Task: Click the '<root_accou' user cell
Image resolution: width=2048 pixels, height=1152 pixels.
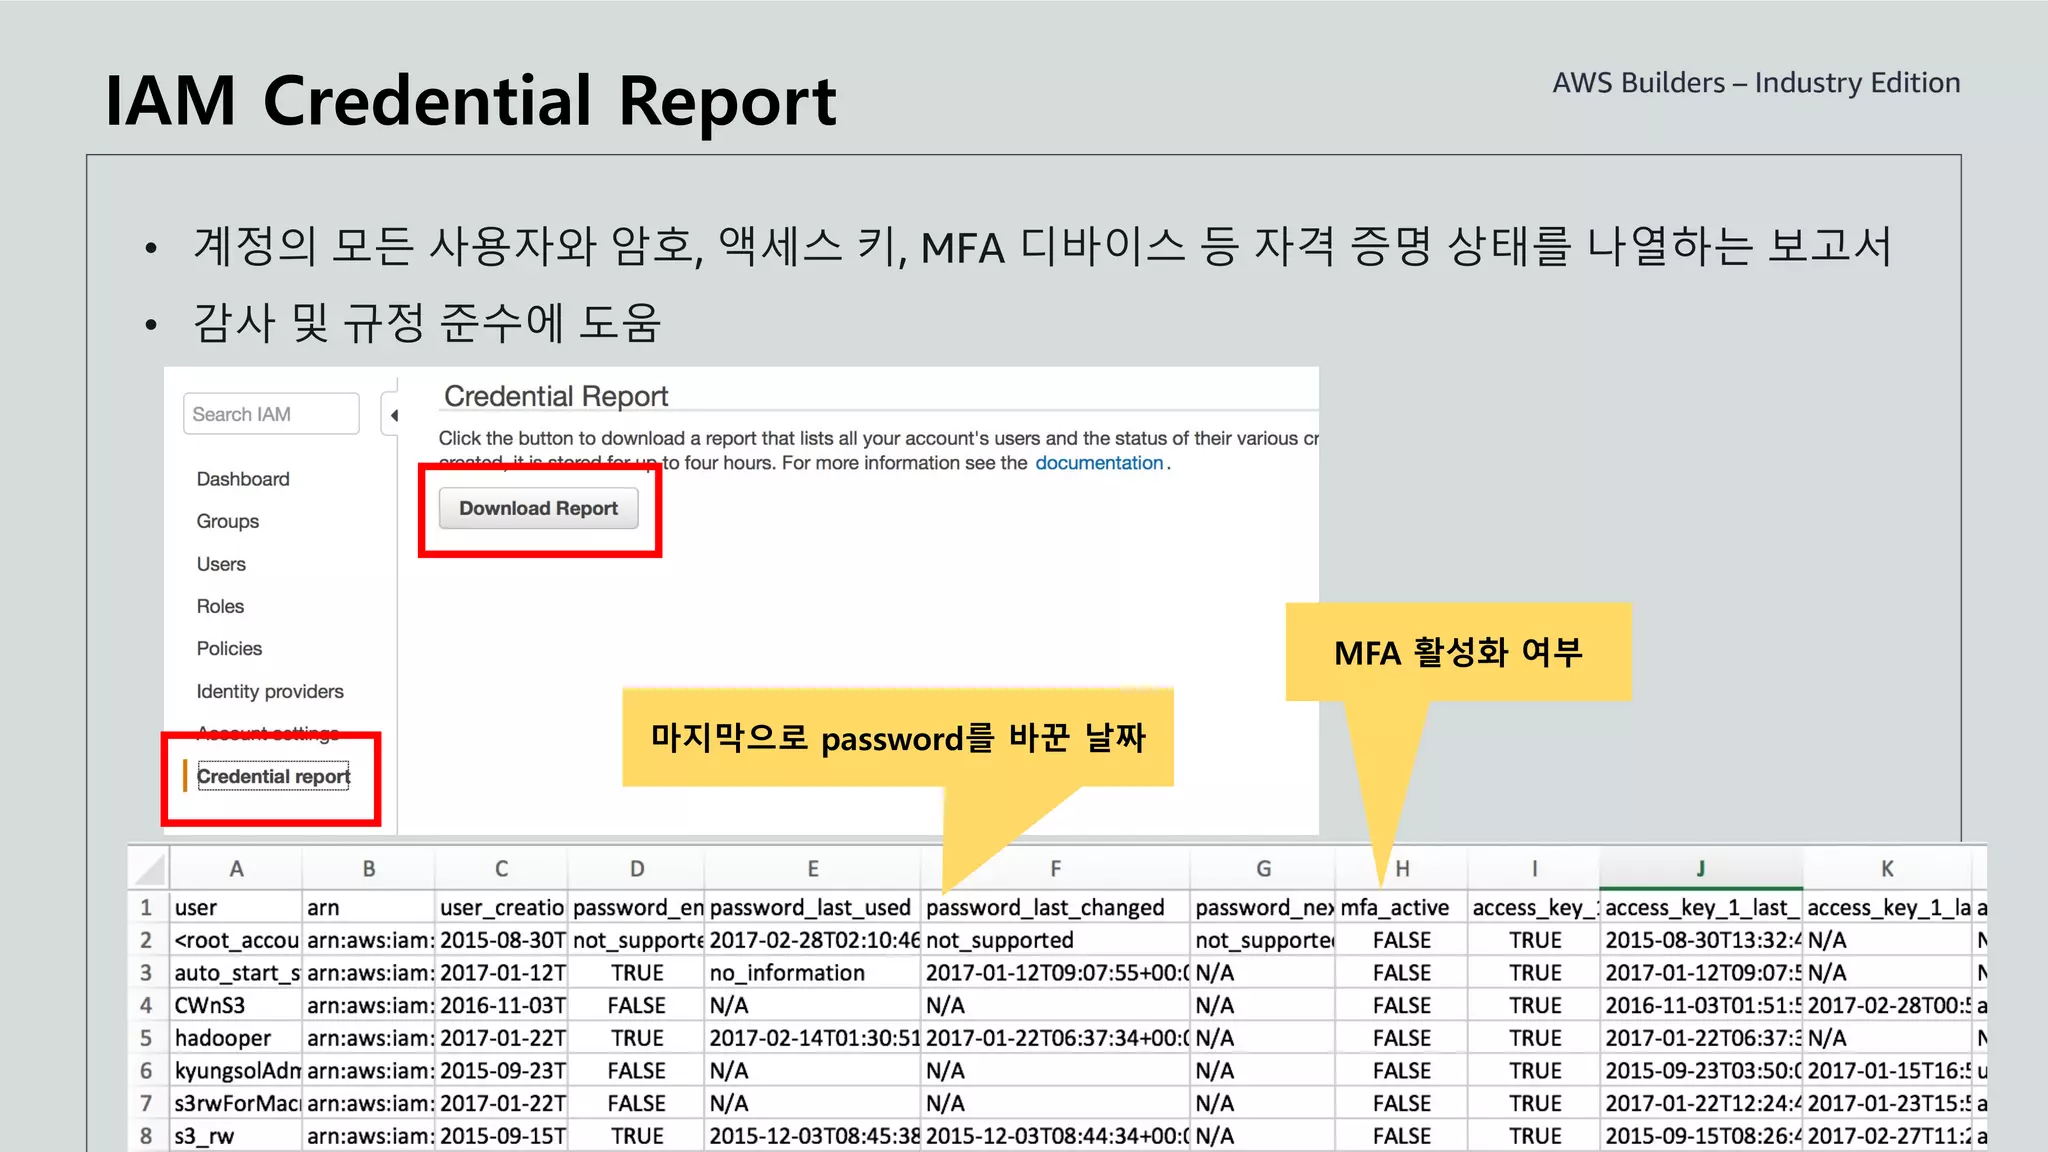Action: click(236, 940)
